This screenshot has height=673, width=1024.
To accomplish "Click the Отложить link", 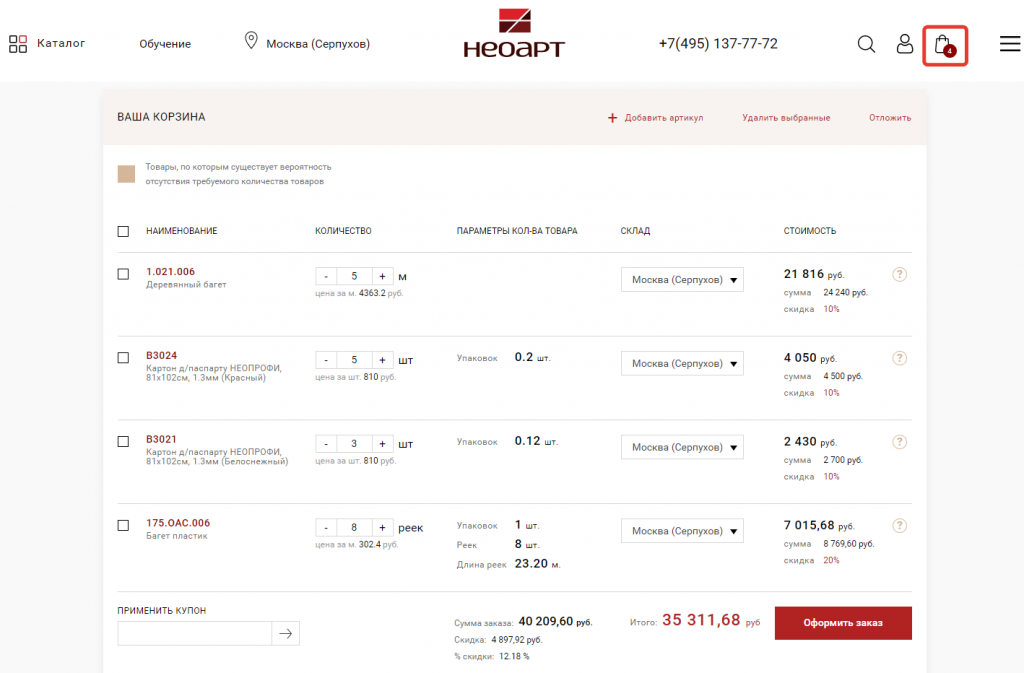I will point(889,118).
